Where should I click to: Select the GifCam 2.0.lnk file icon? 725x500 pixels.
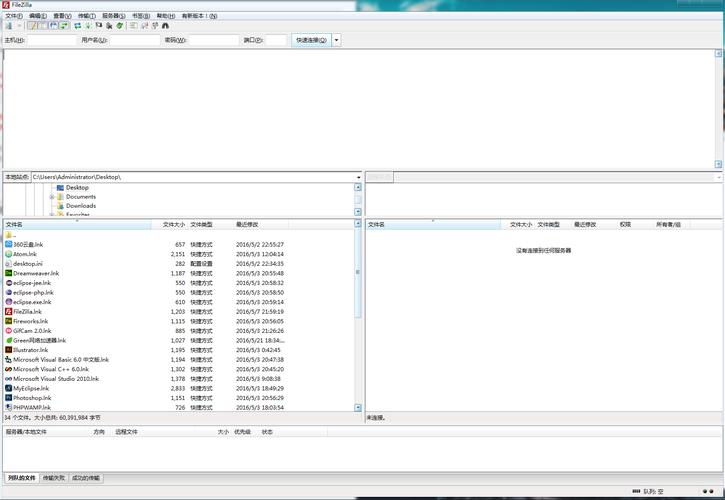coord(8,331)
